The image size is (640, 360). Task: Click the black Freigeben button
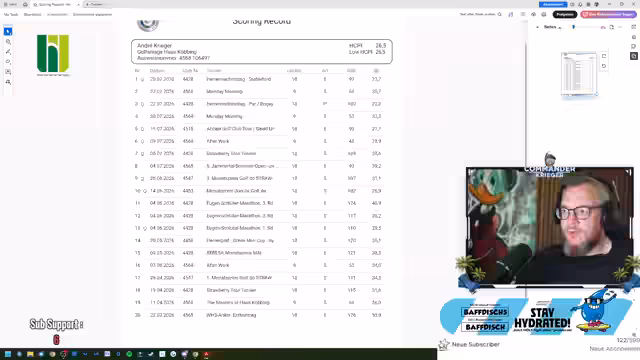coord(565,14)
